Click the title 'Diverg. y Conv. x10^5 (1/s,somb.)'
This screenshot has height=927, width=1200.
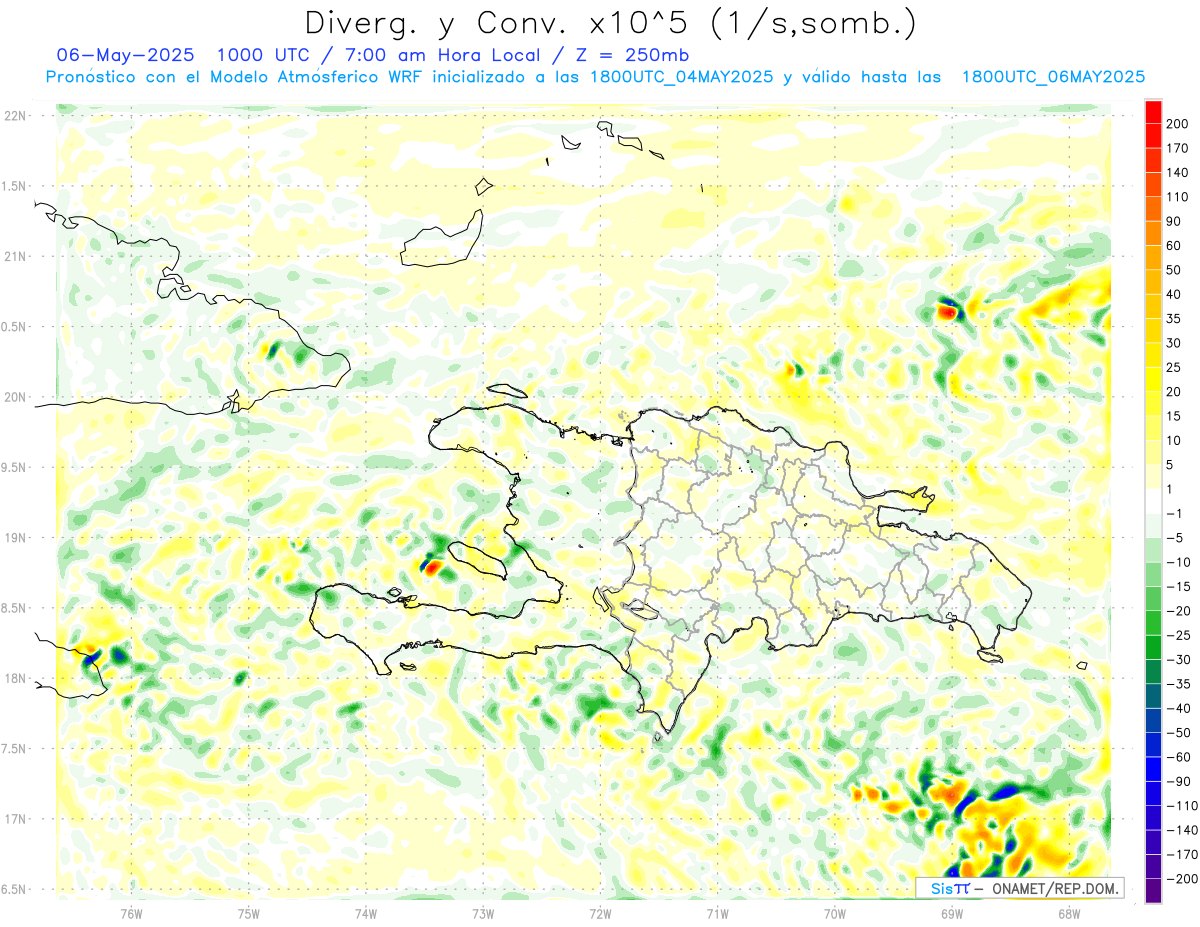coord(610,23)
